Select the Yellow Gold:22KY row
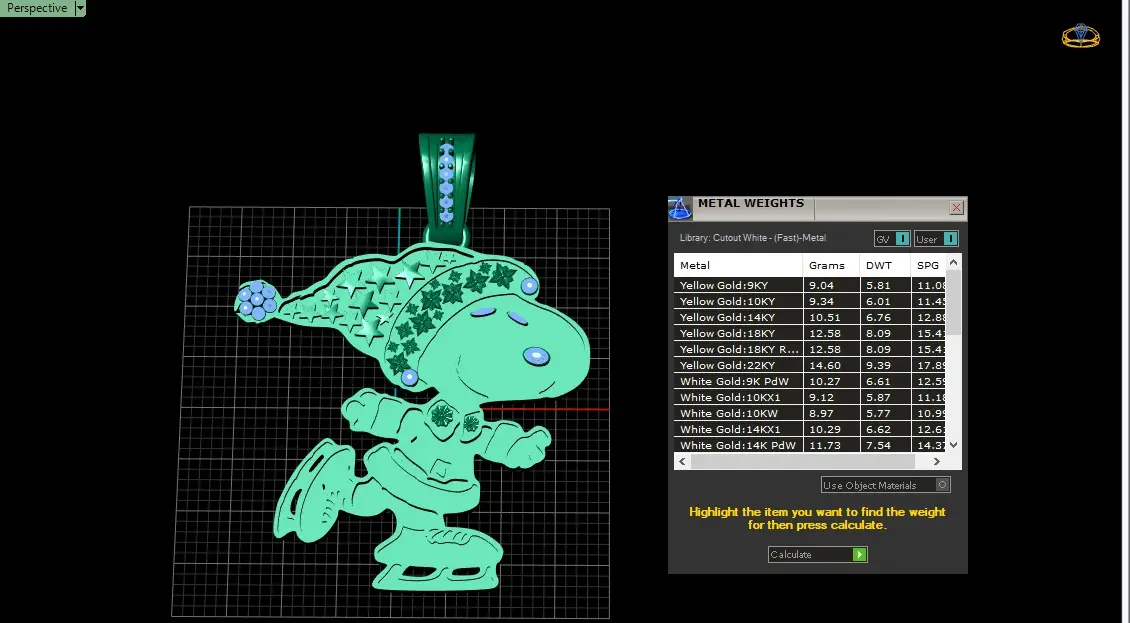 click(x=809, y=366)
